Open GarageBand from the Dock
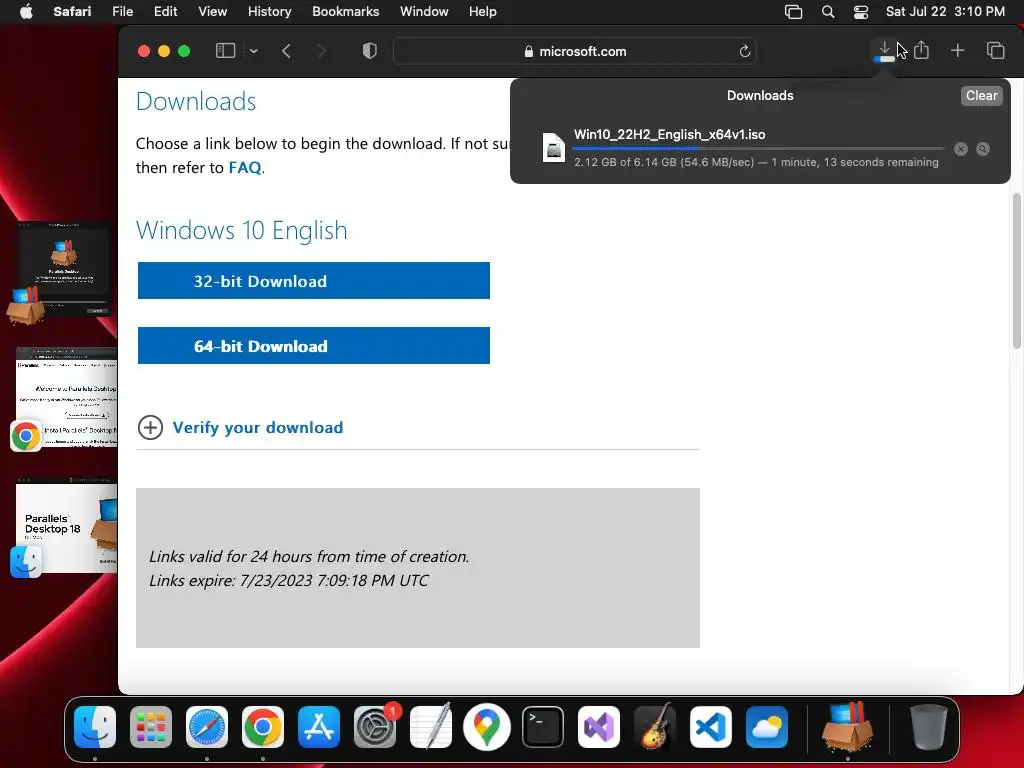 click(x=655, y=726)
